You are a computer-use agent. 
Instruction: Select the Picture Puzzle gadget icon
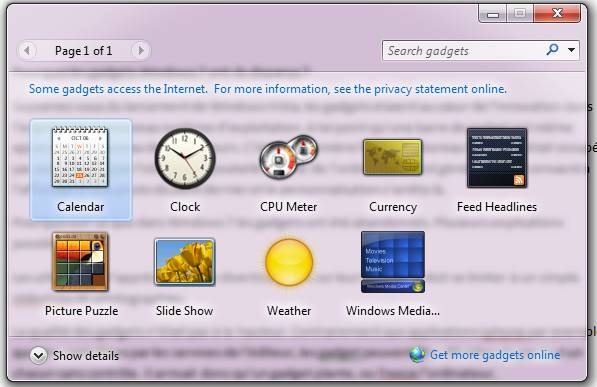click(80, 261)
